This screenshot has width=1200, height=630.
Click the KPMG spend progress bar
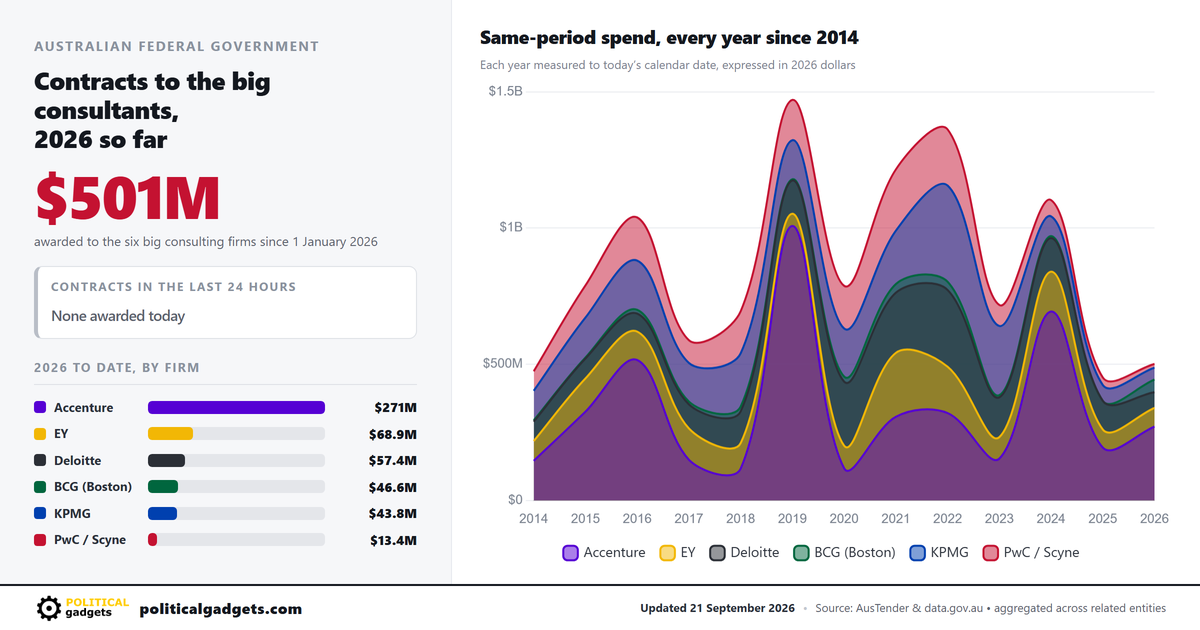click(237, 513)
